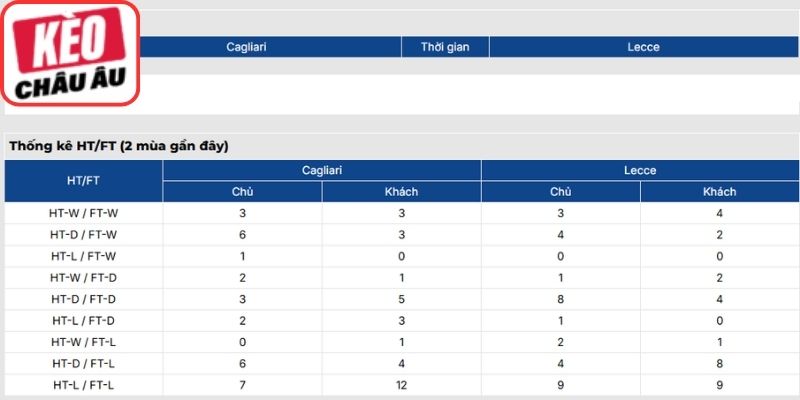Select the Lecce header in top table
This screenshot has height=400, width=800.
pyautogui.click(x=643, y=47)
